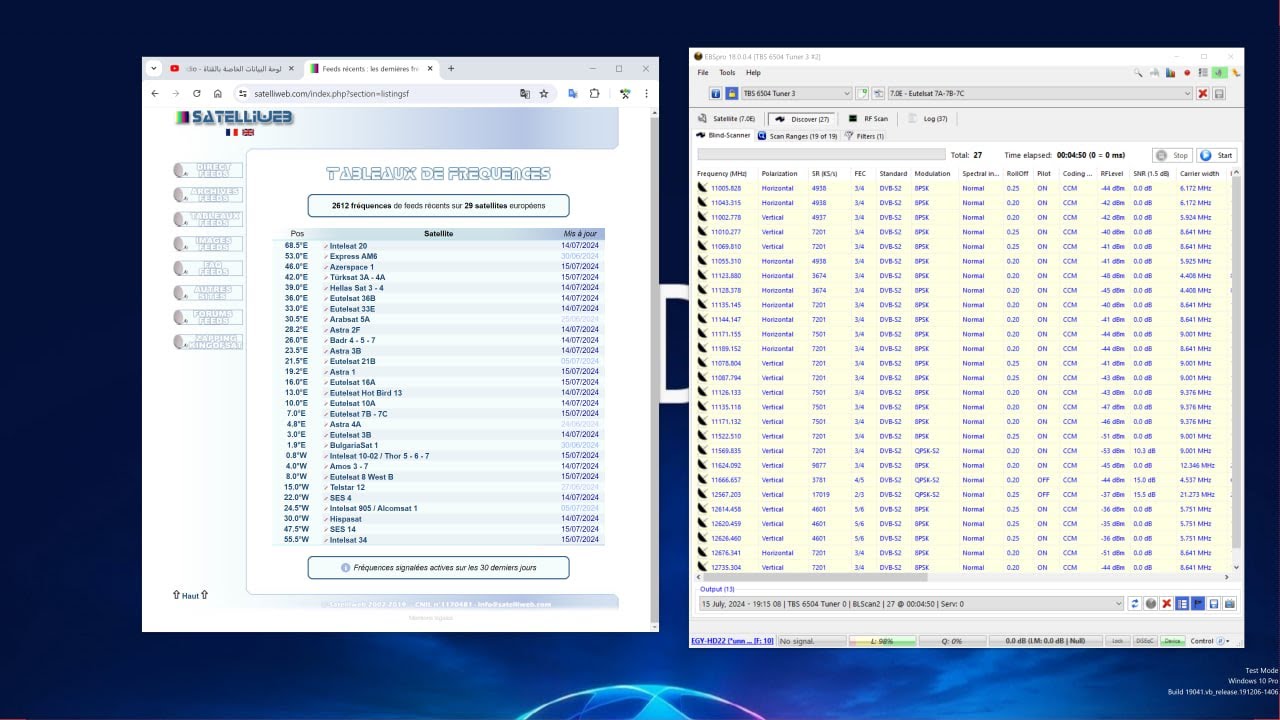Open the File menu in EBSpro
This screenshot has height=720, width=1280.
point(703,72)
